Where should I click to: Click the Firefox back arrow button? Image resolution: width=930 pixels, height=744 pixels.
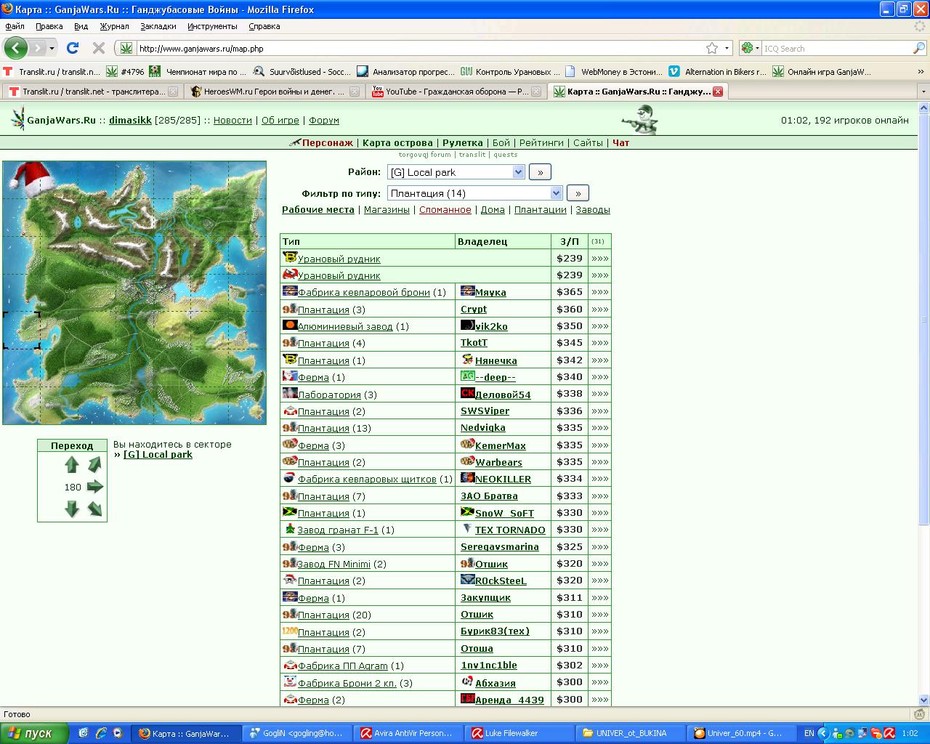tap(16, 48)
